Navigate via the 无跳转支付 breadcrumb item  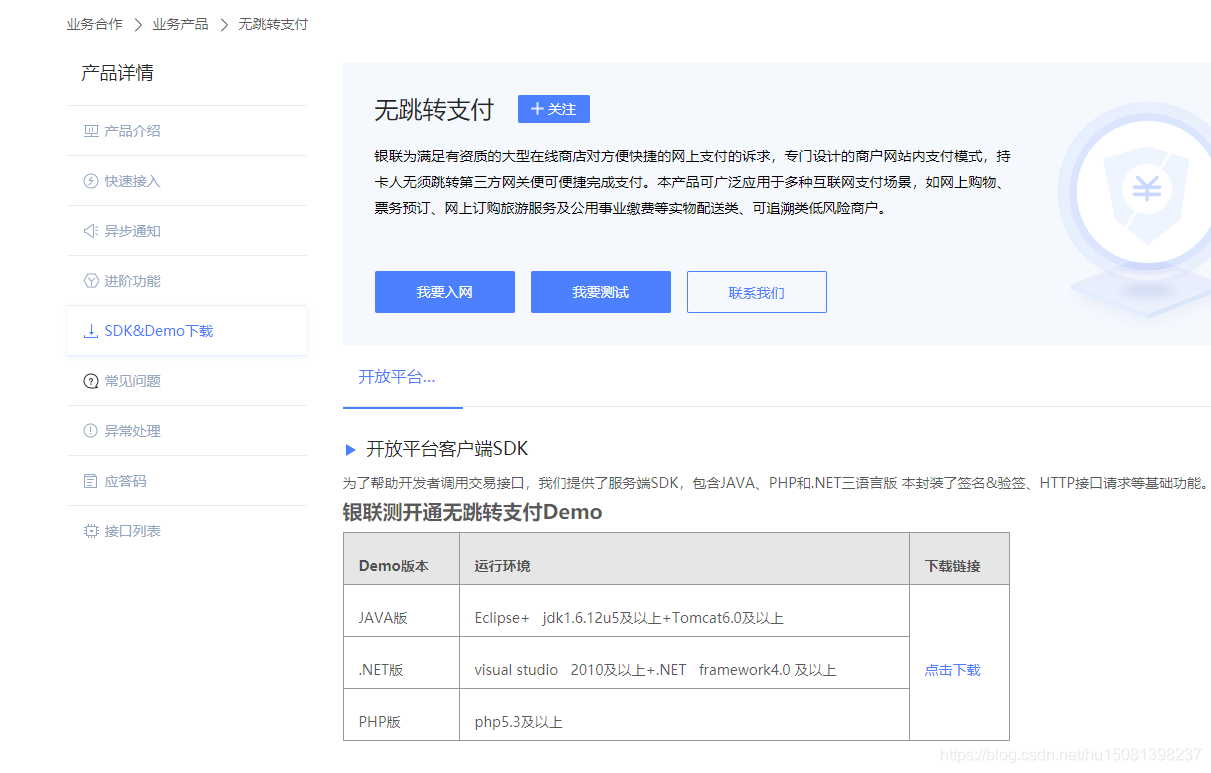coord(270,23)
